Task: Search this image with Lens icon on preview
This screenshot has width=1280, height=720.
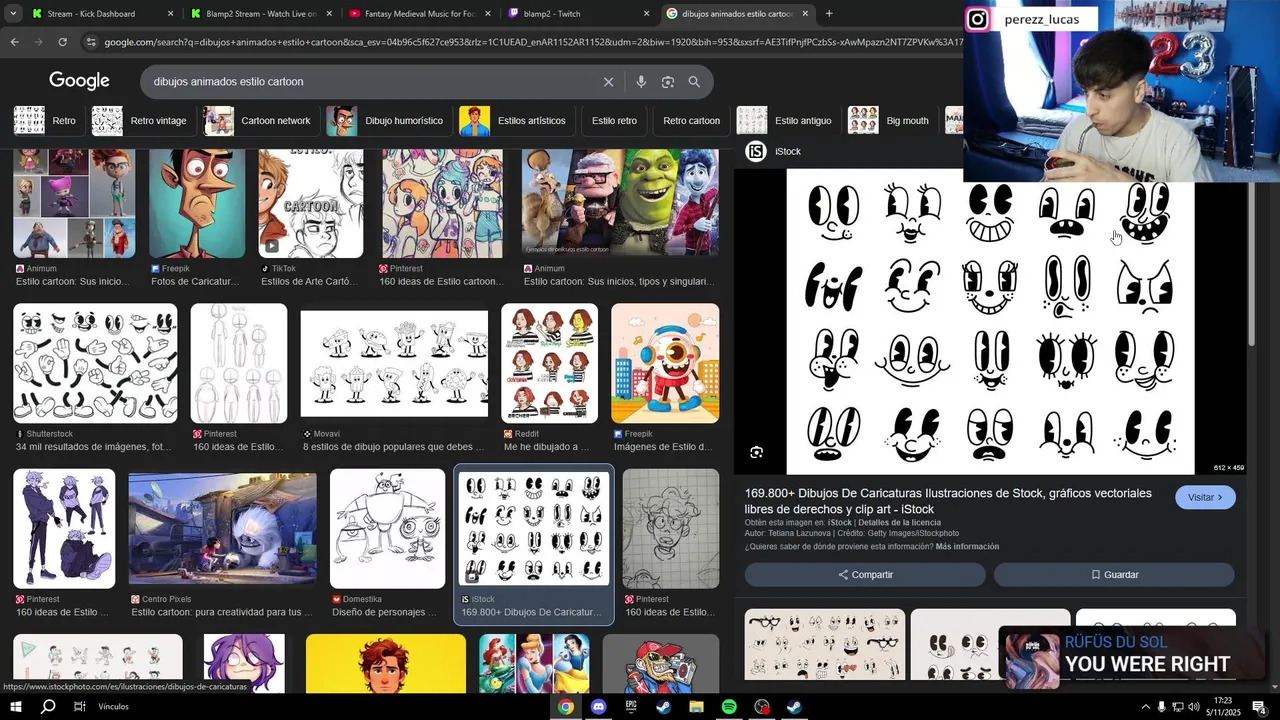Action: point(757,453)
